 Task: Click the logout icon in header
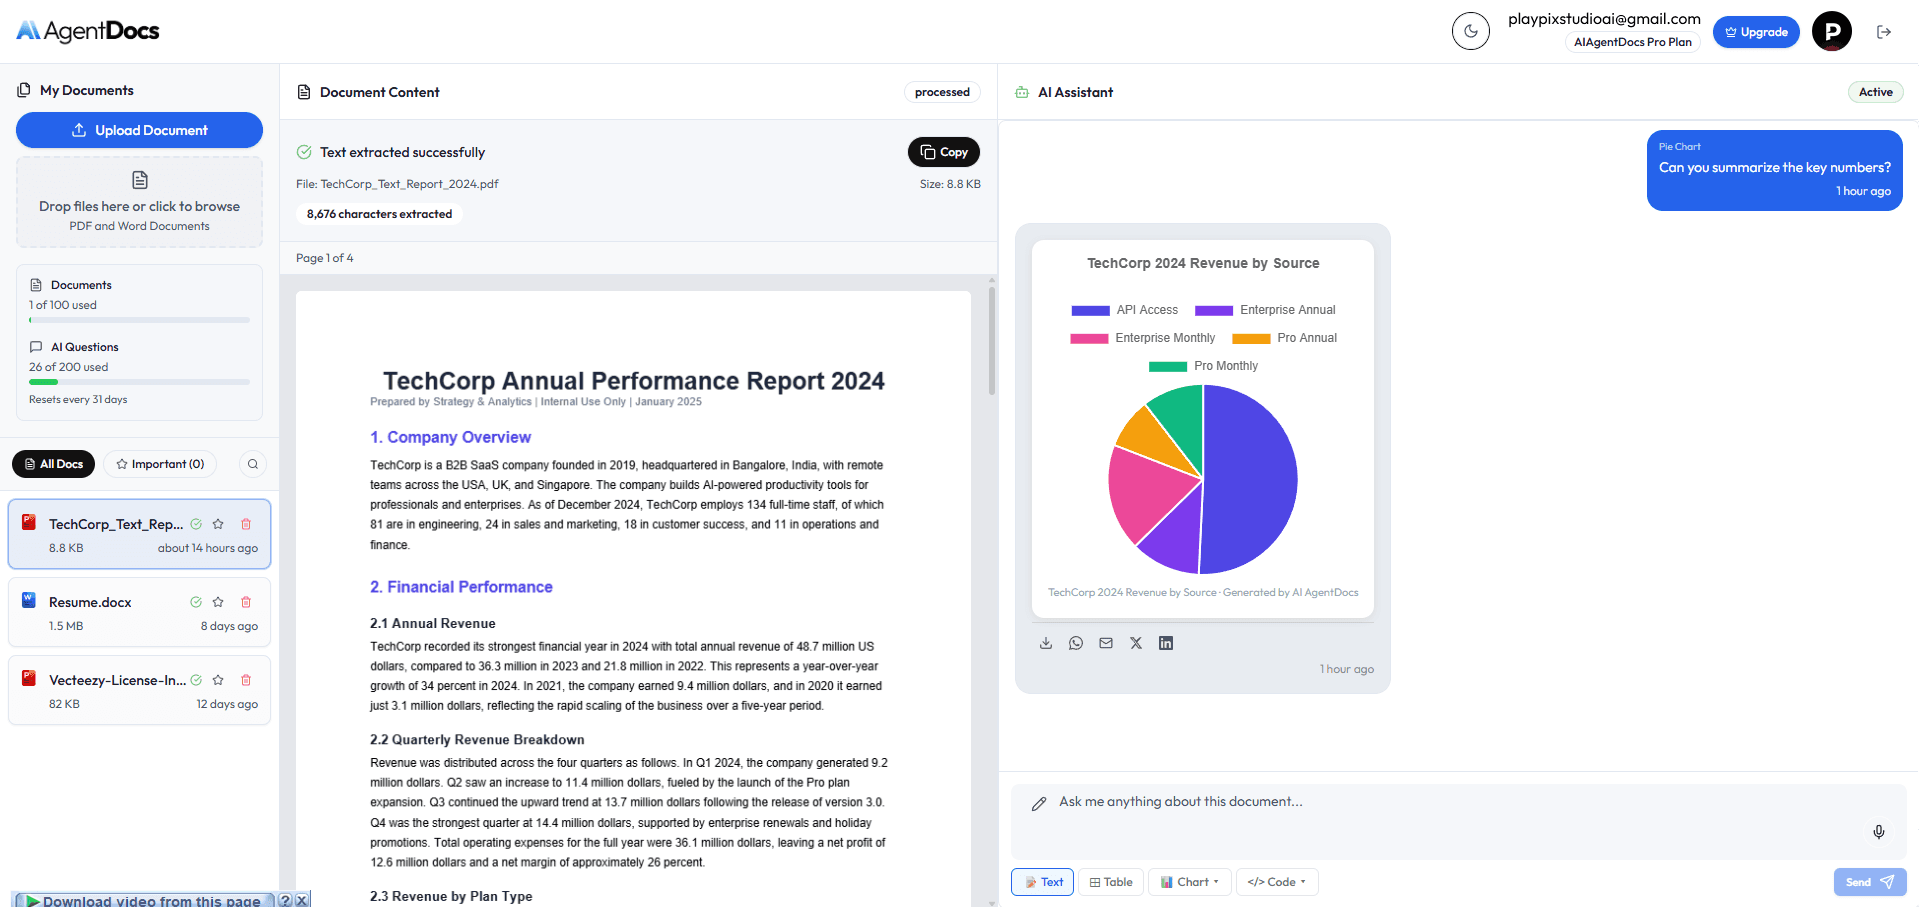(x=1884, y=32)
